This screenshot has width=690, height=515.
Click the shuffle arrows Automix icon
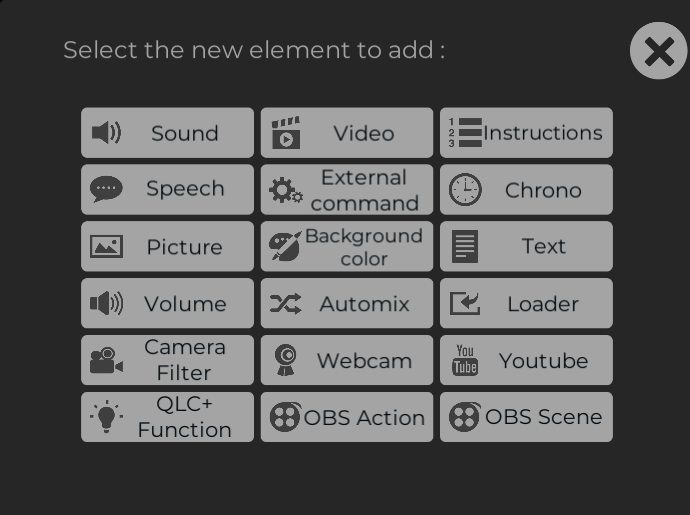click(286, 304)
